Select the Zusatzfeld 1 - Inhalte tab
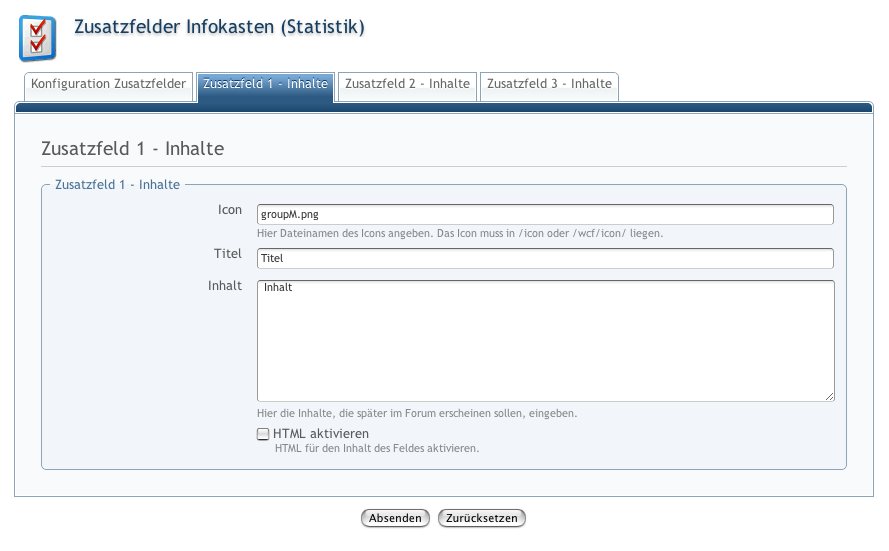Image resolution: width=889 pixels, height=551 pixels. coord(265,85)
